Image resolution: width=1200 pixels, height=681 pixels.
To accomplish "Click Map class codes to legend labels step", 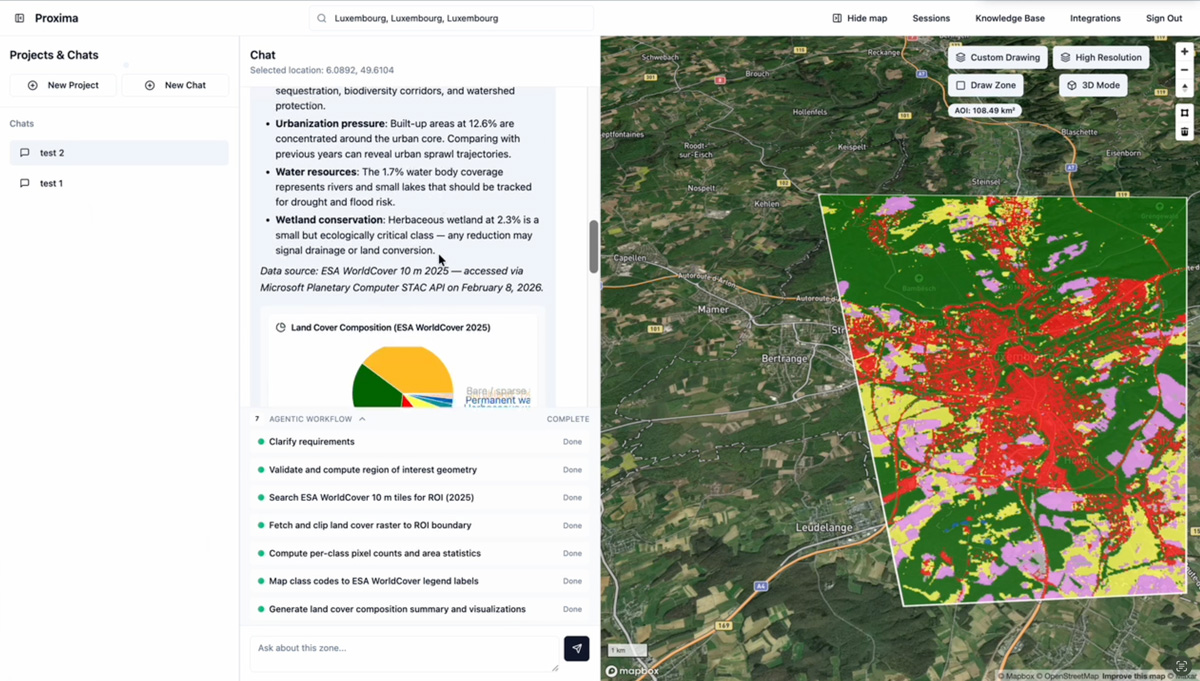I will point(420,581).
